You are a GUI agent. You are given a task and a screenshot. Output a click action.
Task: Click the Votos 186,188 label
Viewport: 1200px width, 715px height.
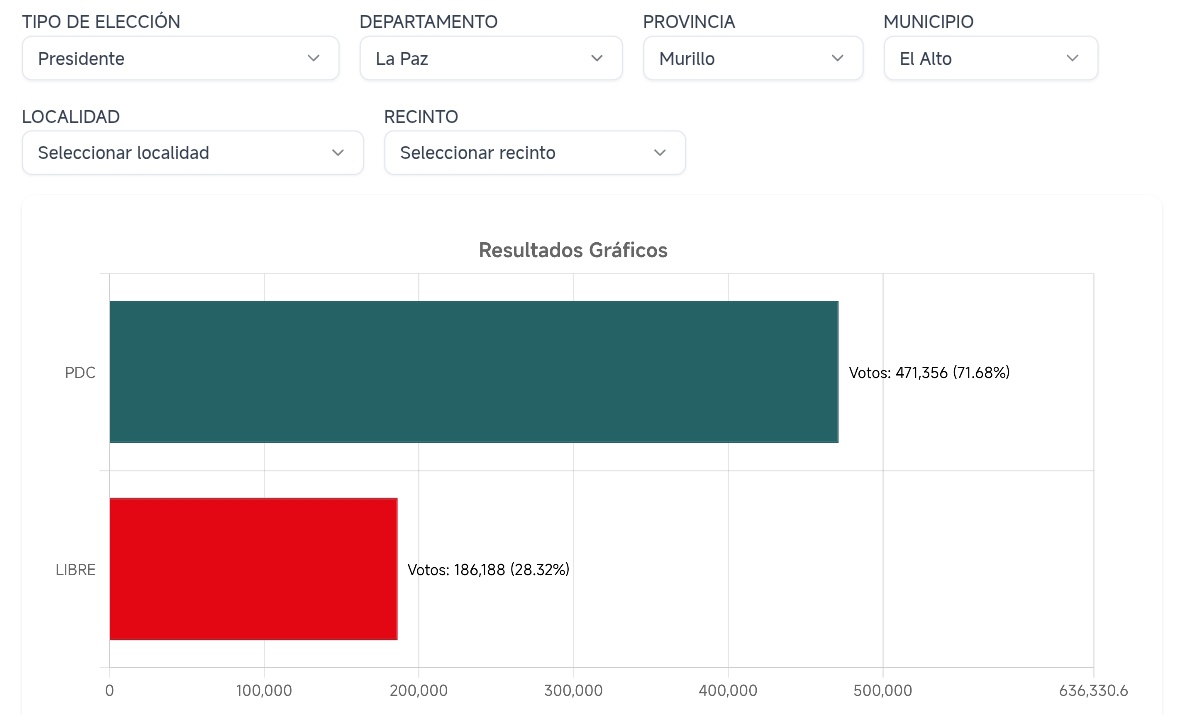point(488,569)
